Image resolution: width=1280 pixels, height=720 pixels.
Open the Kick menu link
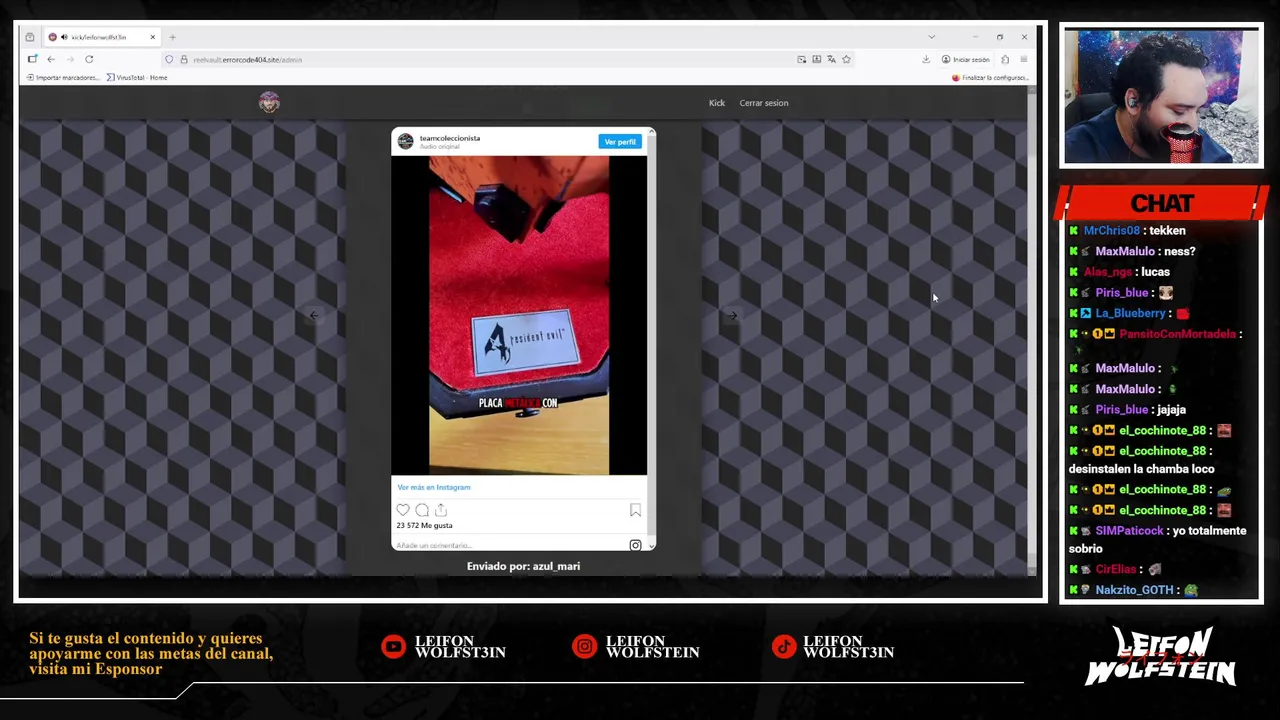click(x=717, y=103)
